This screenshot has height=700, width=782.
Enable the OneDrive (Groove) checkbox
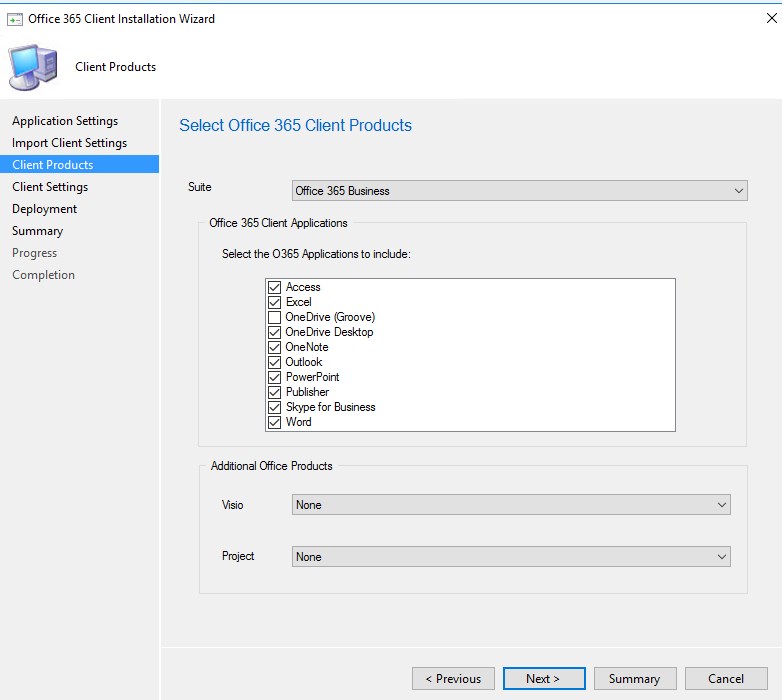(x=274, y=317)
